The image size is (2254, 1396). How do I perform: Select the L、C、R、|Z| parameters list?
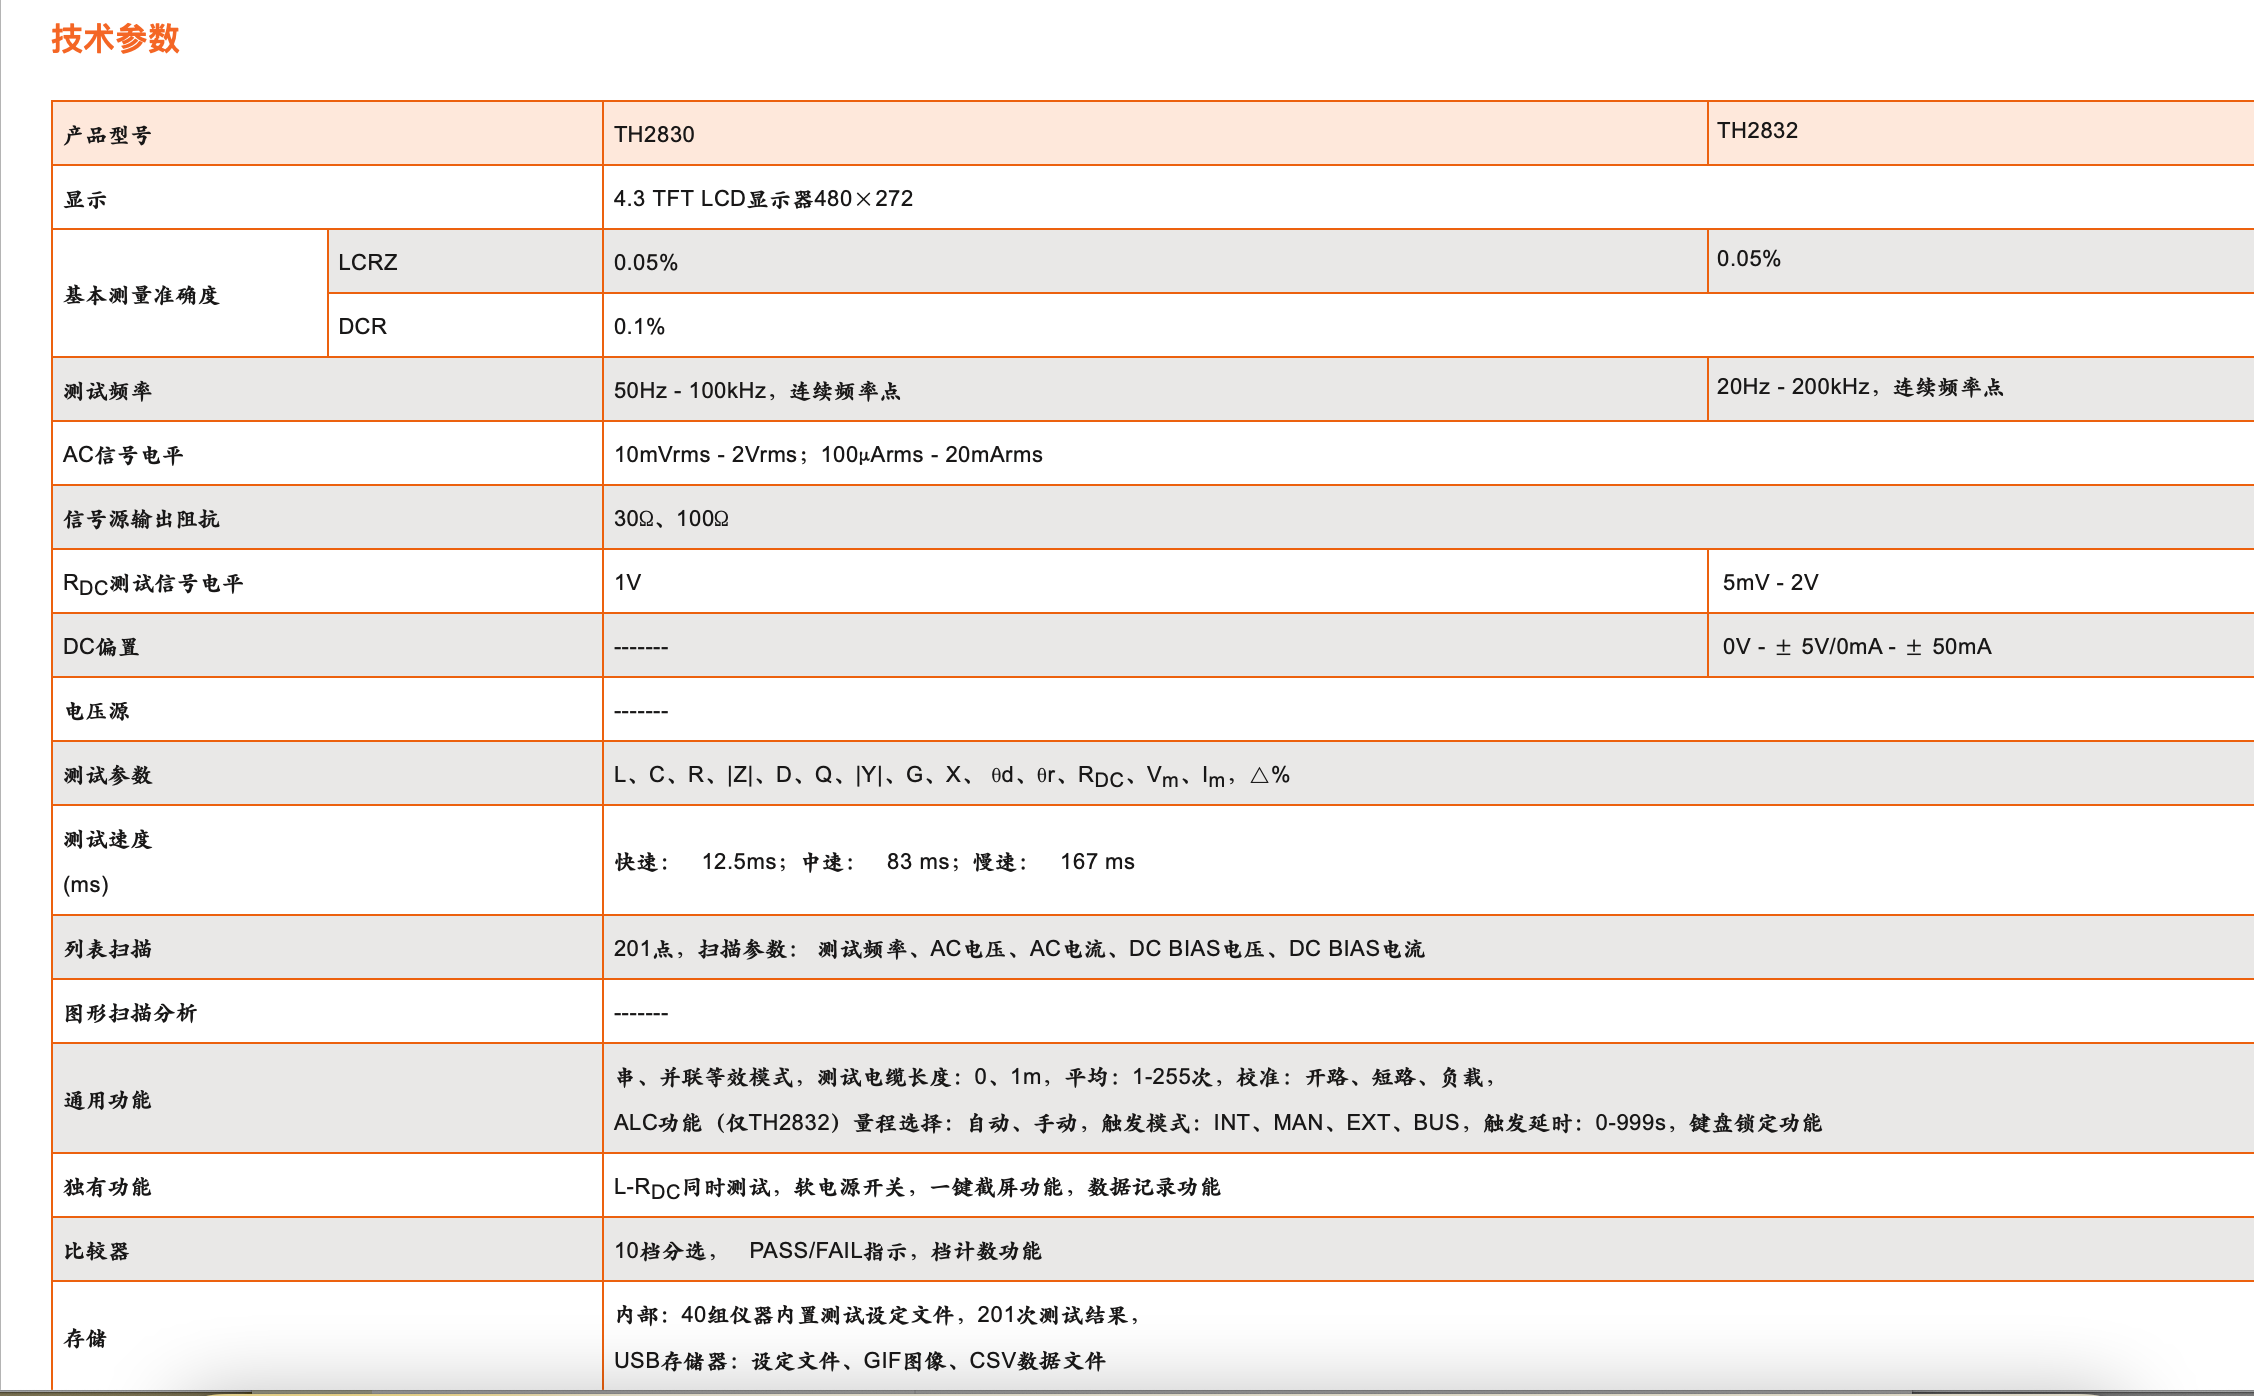[x=952, y=775]
